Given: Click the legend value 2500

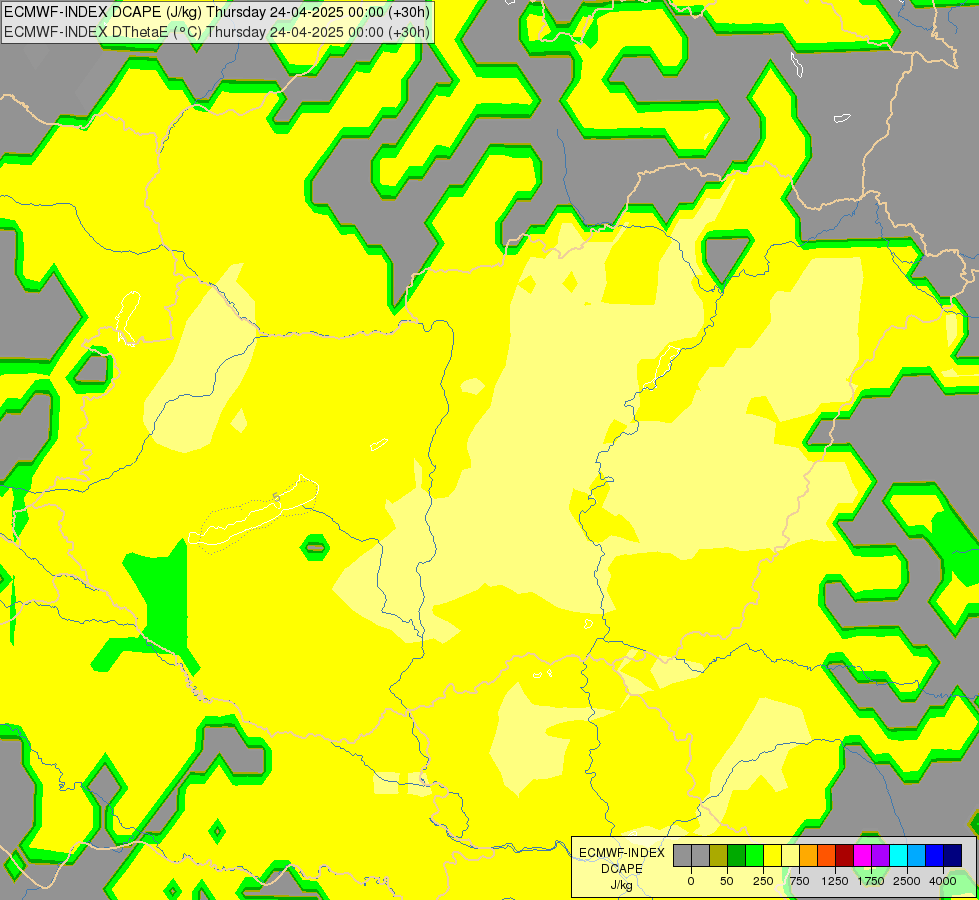Looking at the screenshot, I should [x=907, y=881].
